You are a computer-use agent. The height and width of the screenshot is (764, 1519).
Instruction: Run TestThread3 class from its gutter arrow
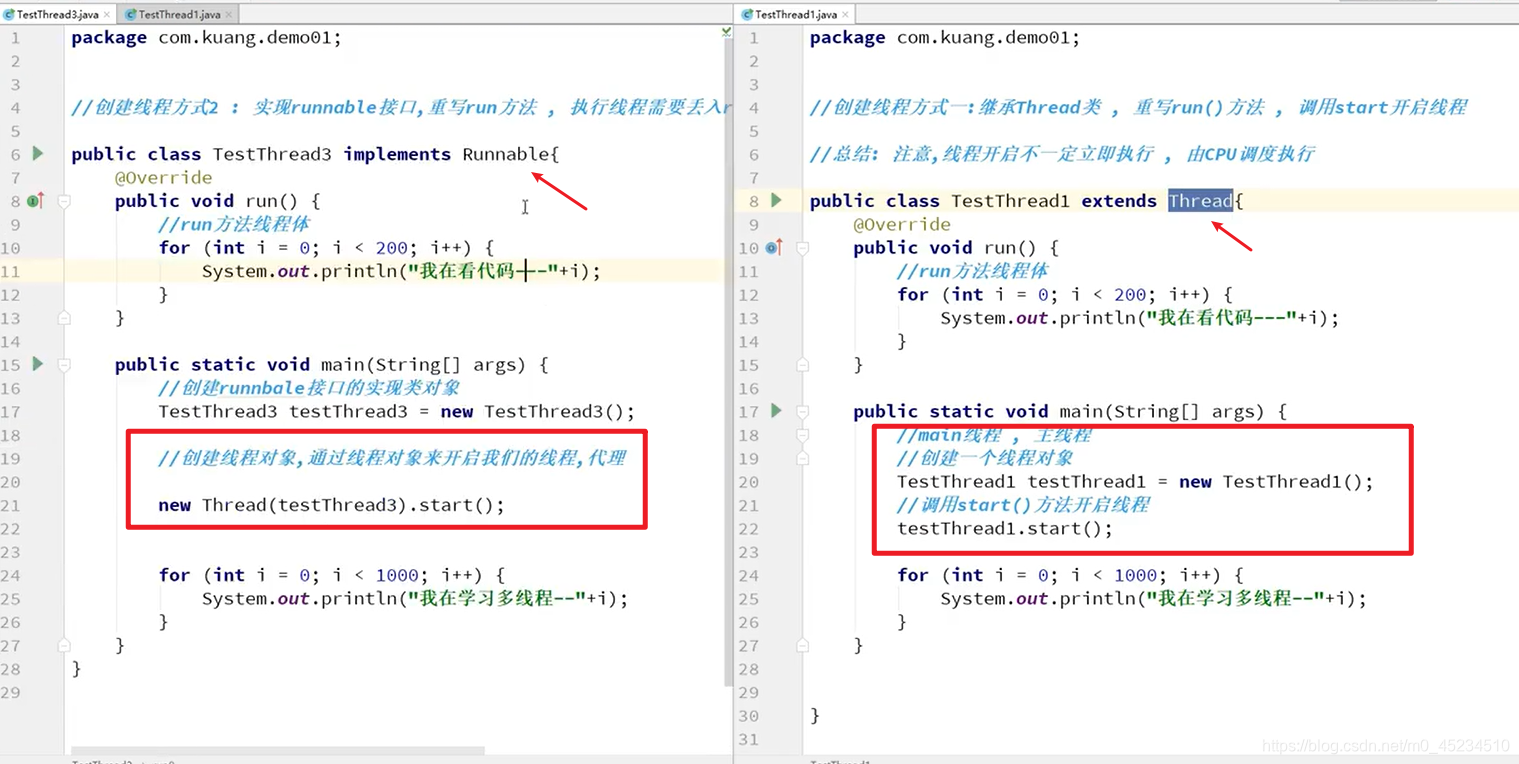[38, 154]
